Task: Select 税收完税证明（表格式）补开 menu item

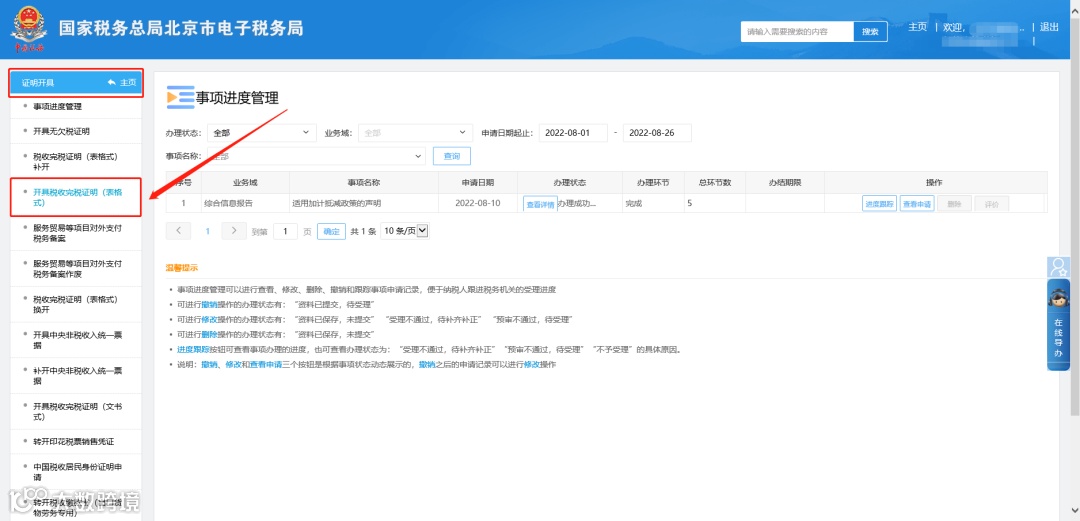Action: pyautogui.click(x=76, y=161)
